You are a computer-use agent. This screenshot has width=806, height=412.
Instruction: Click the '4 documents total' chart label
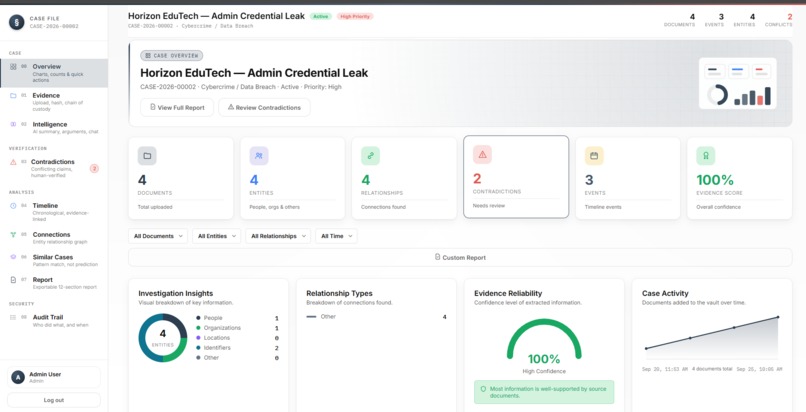tap(712, 369)
